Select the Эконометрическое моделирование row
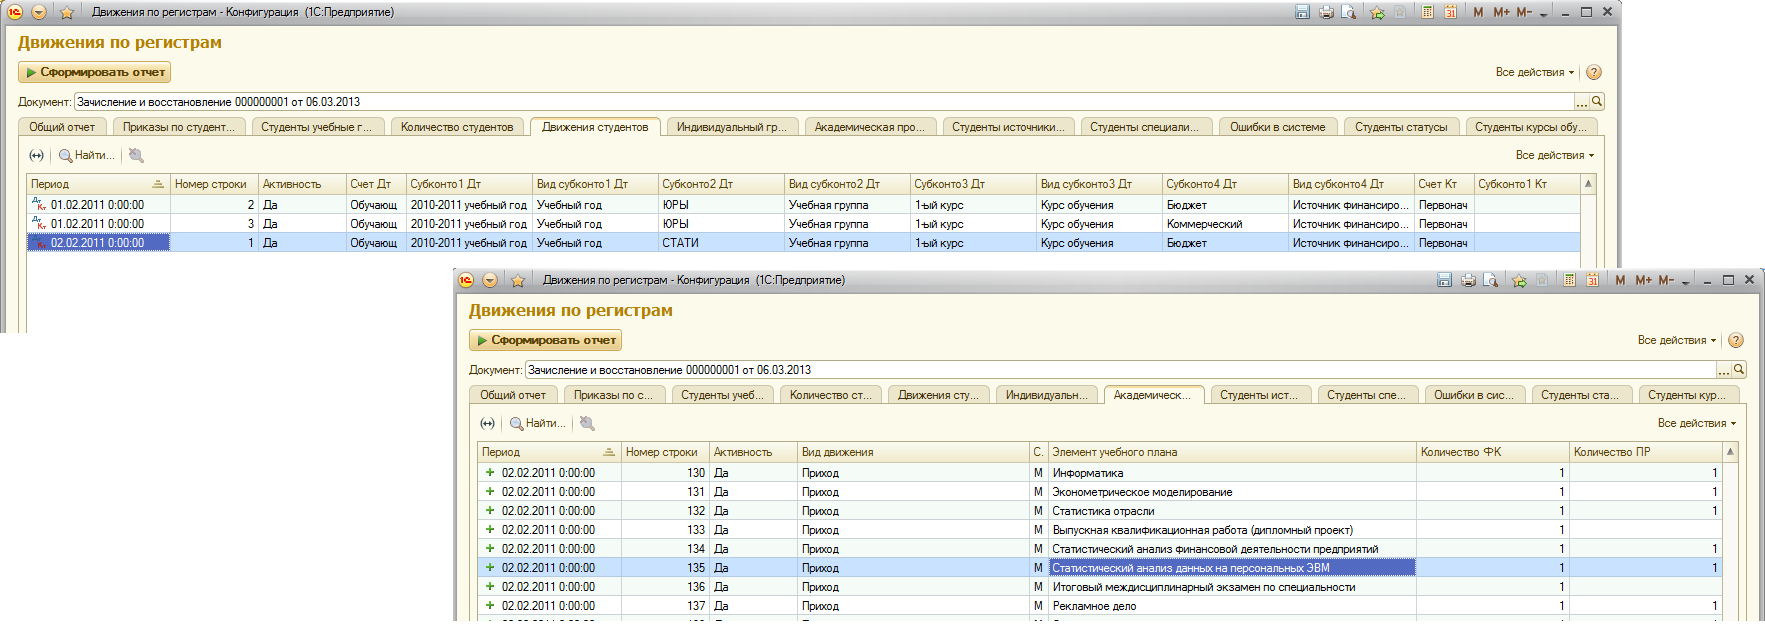Viewport: 1765px width, 626px height. point(1141,492)
